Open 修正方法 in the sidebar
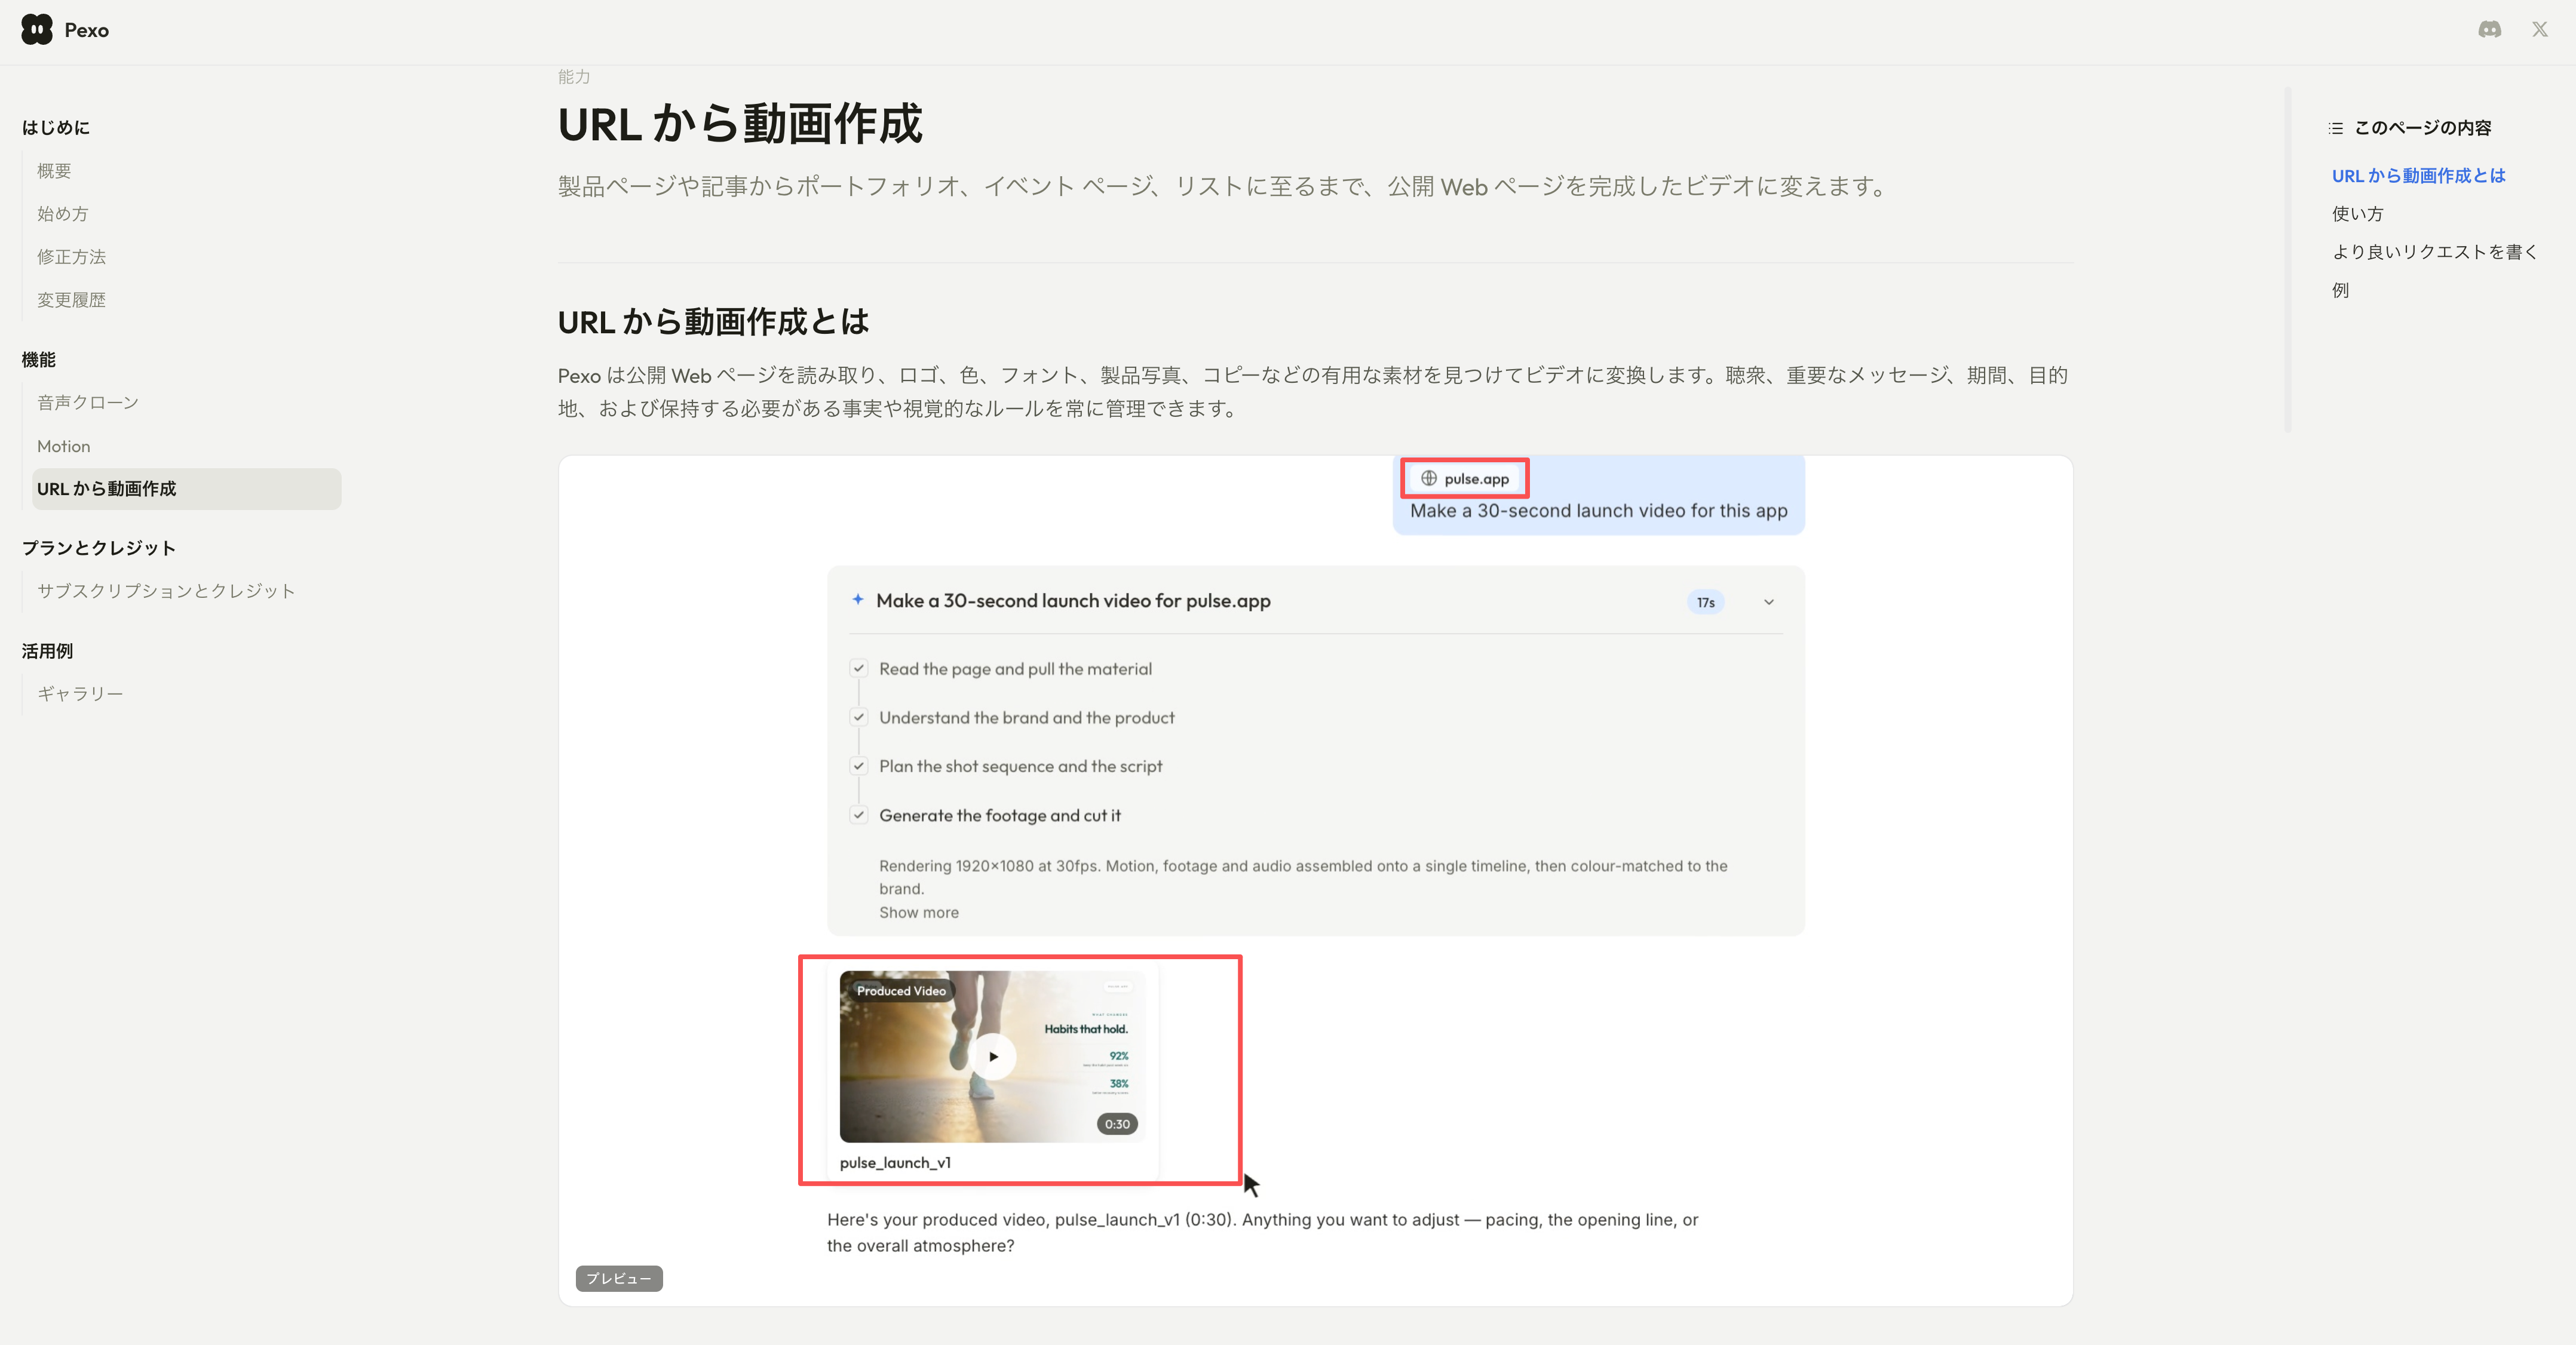The image size is (2576, 1345). pyautogui.click(x=71, y=257)
